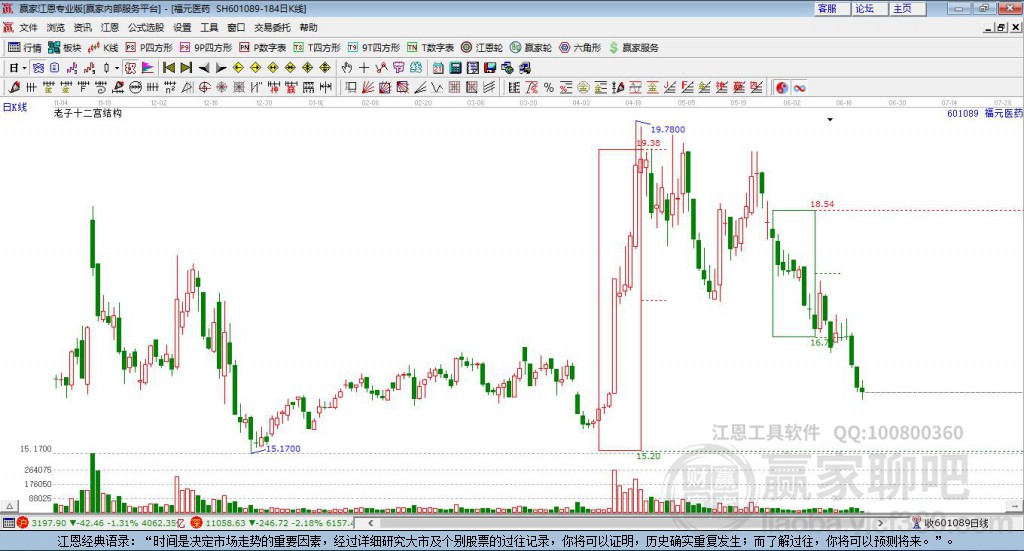Expand the candlestick style dropdown arrow
The height and width of the screenshot is (551, 1024).
tap(117, 68)
